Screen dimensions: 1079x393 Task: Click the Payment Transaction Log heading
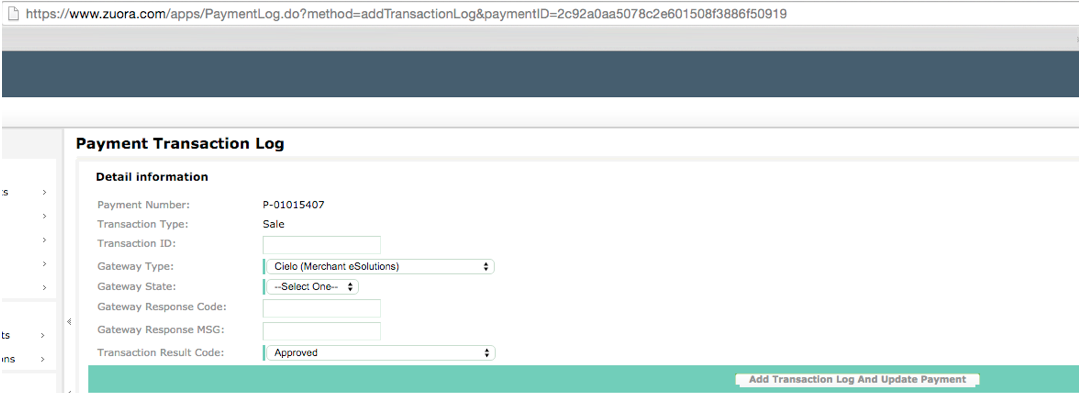click(x=180, y=144)
